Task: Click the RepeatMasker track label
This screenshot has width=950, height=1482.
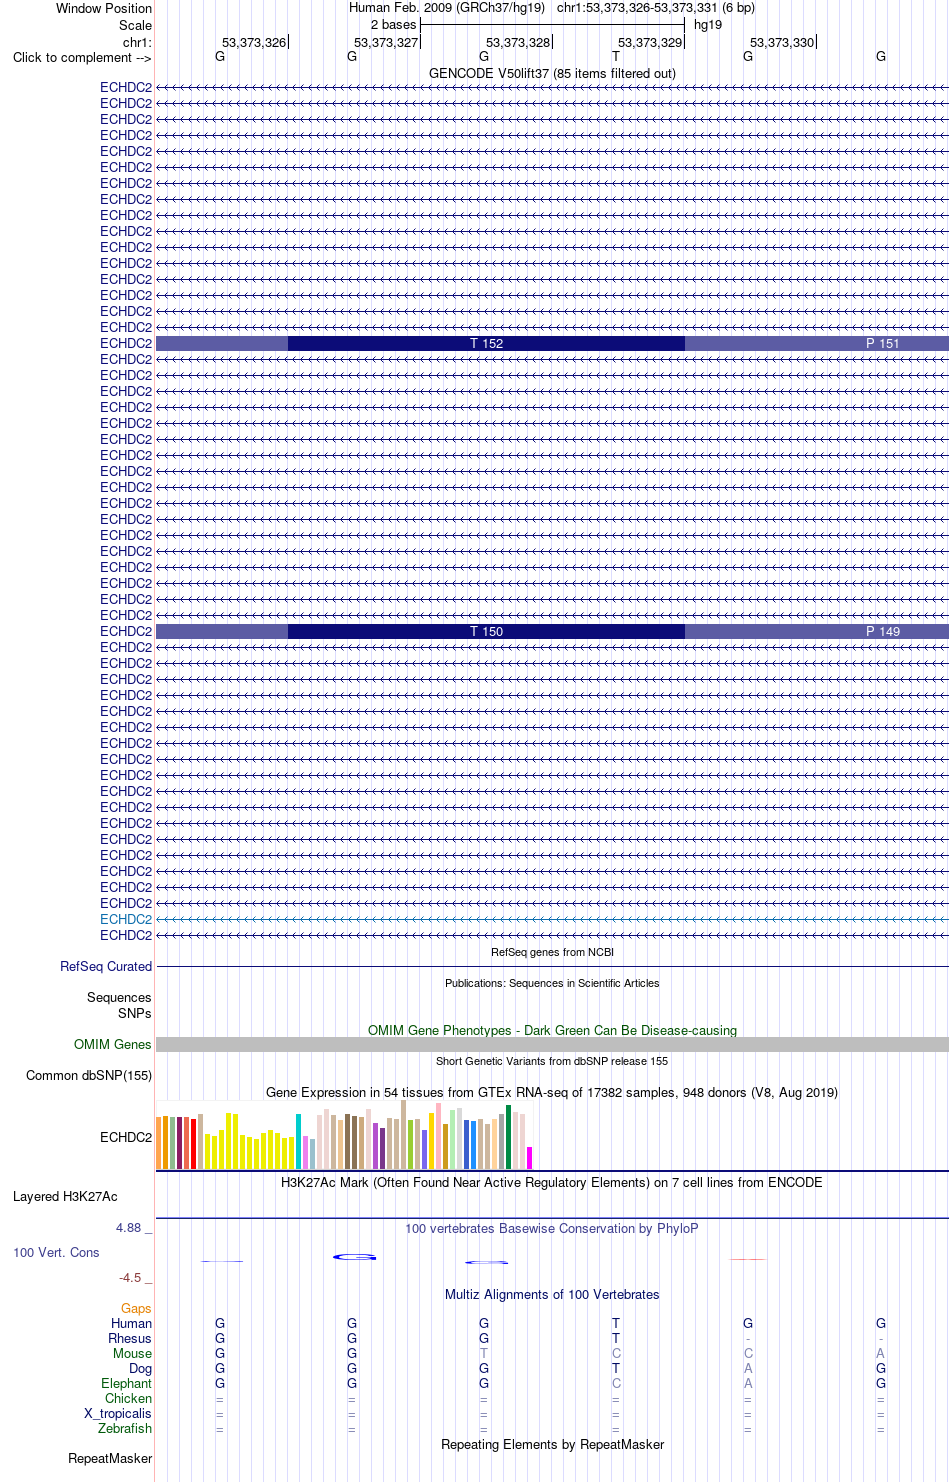Action: [110, 1458]
